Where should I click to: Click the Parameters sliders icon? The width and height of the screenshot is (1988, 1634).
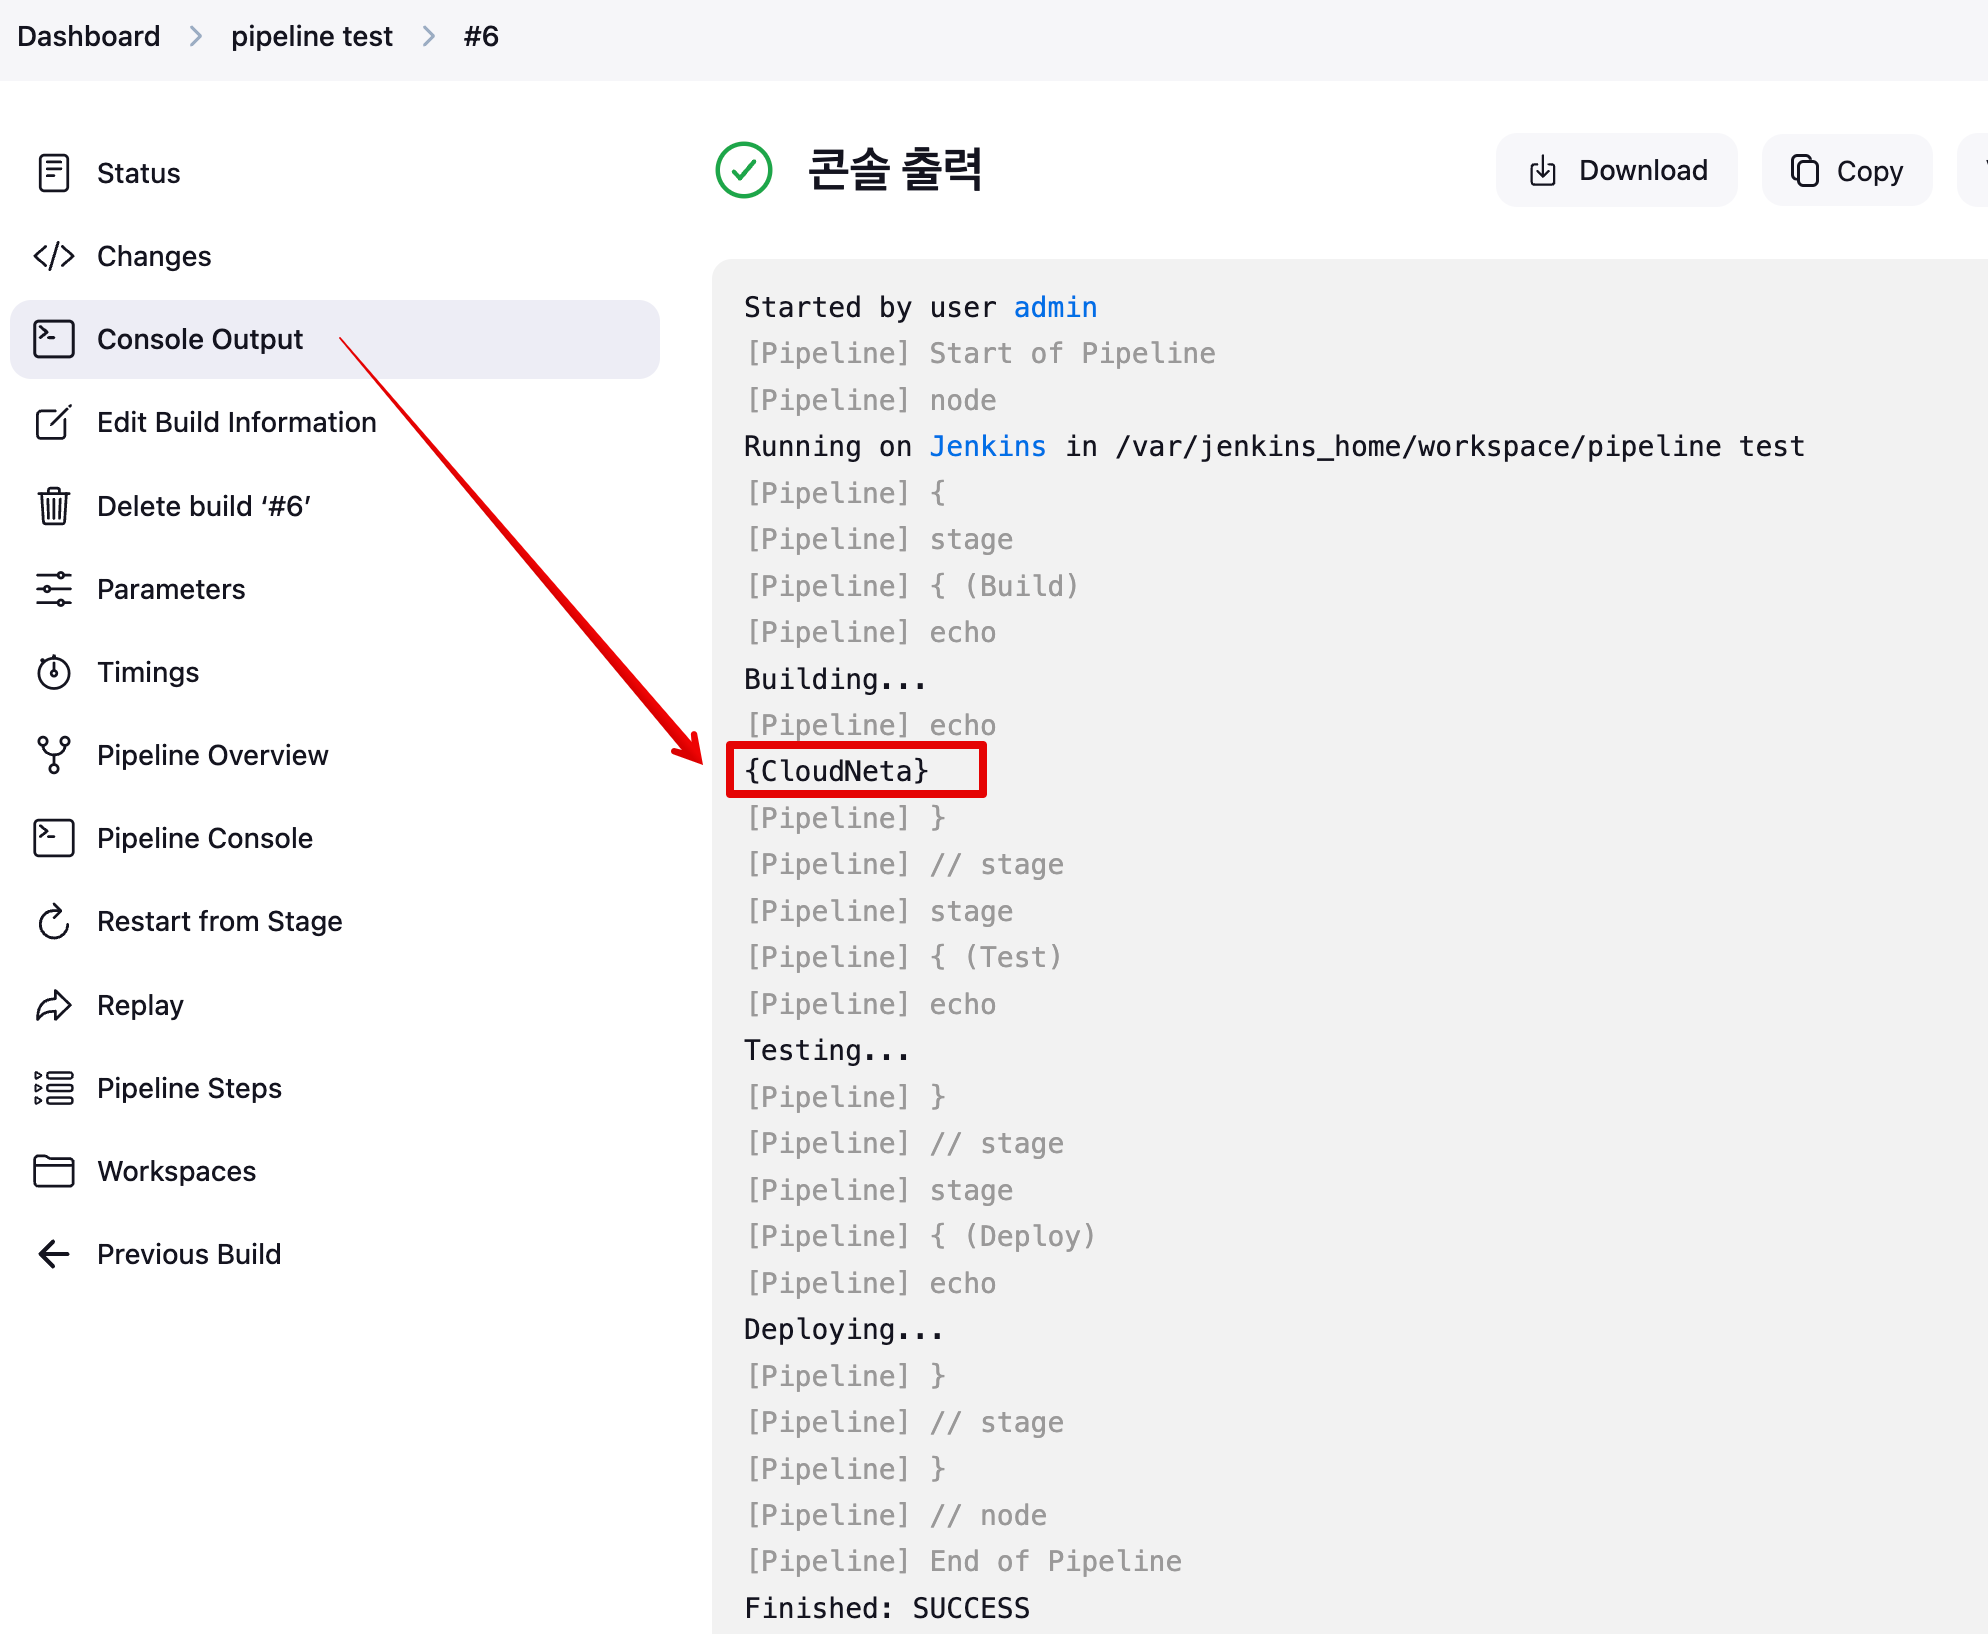tap(53, 589)
